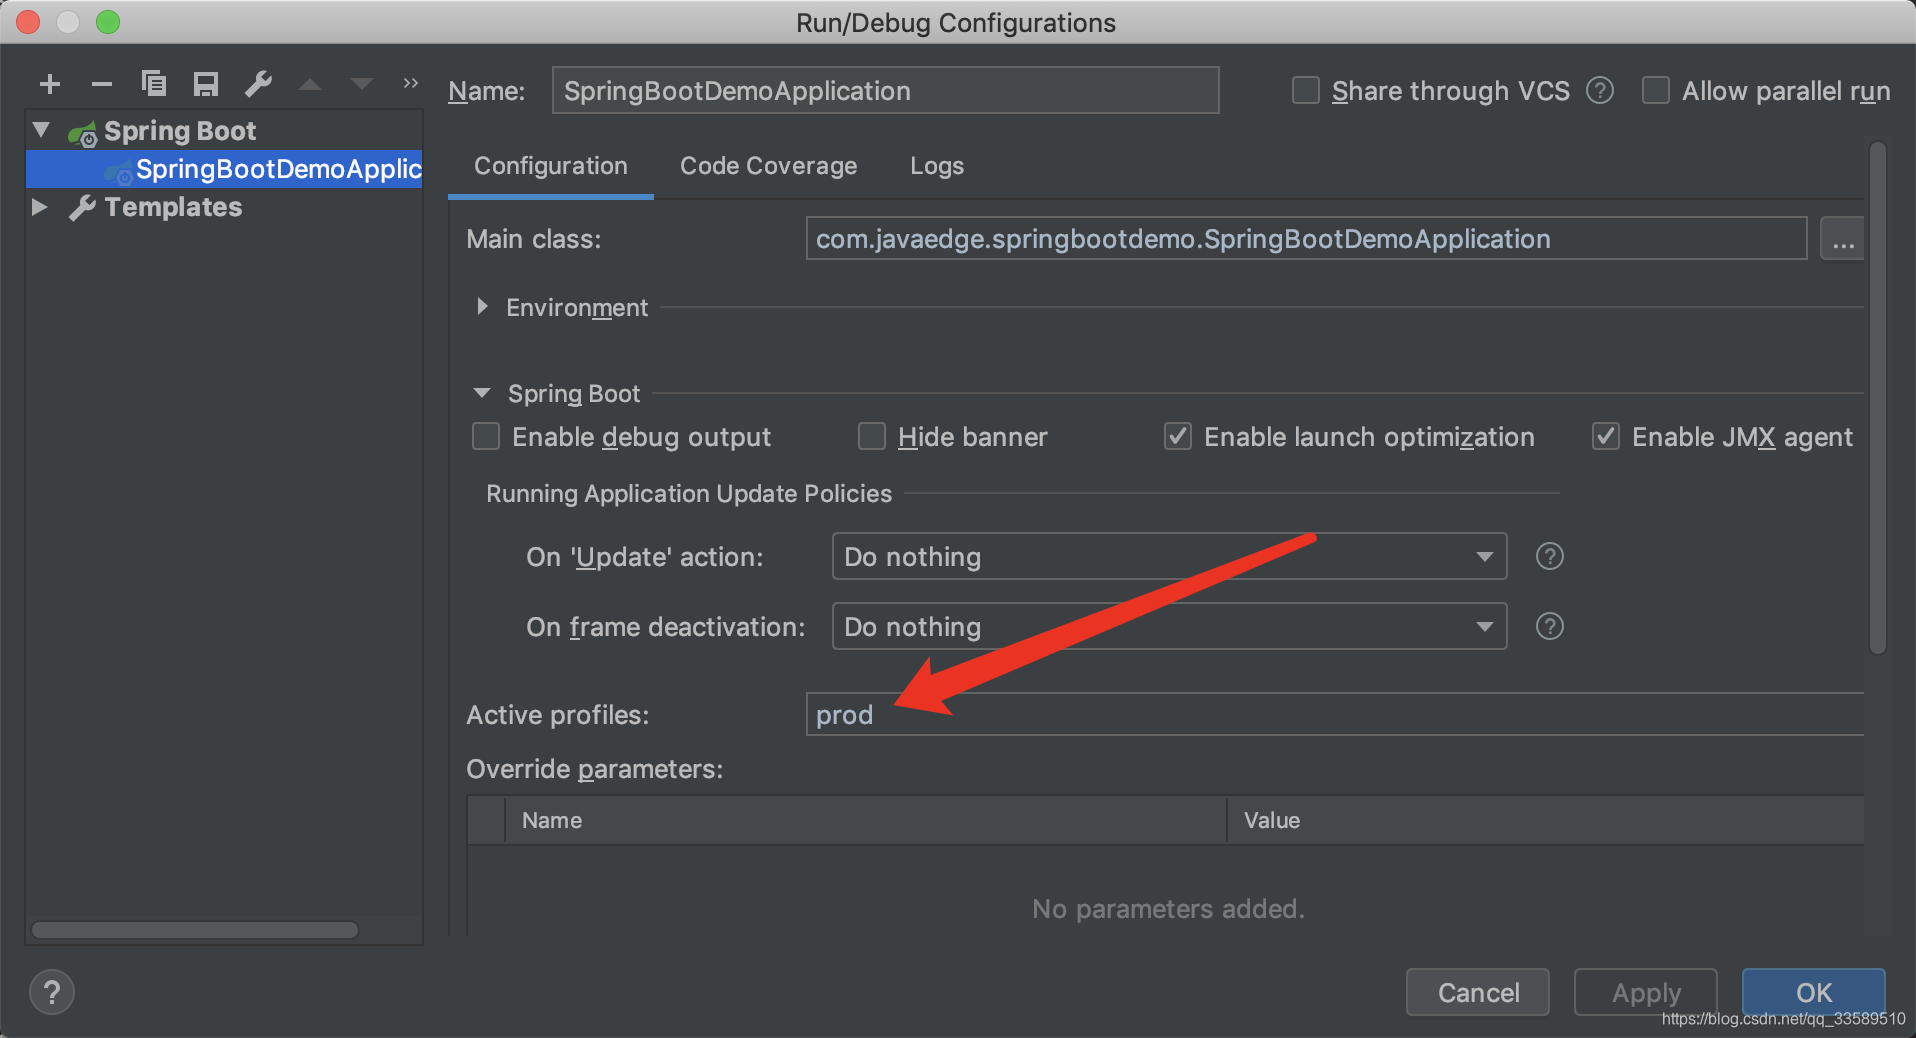The width and height of the screenshot is (1916, 1038).
Task: Open On 'Update' action dropdown
Action: 1169,556
